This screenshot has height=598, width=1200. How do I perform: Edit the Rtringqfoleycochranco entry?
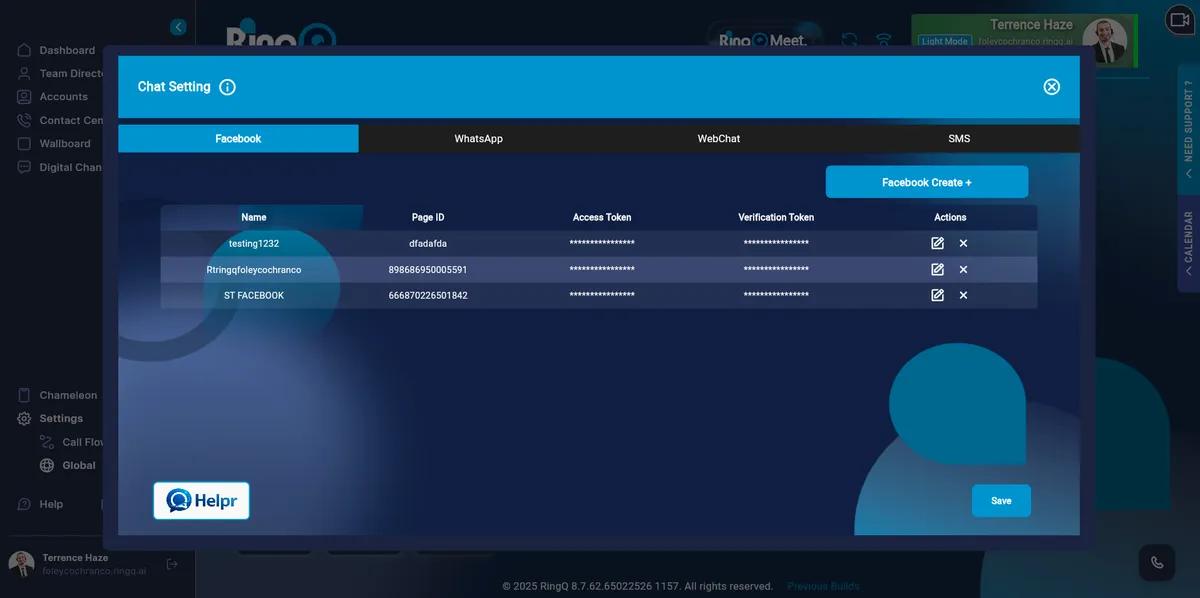[x=937, y=269]
